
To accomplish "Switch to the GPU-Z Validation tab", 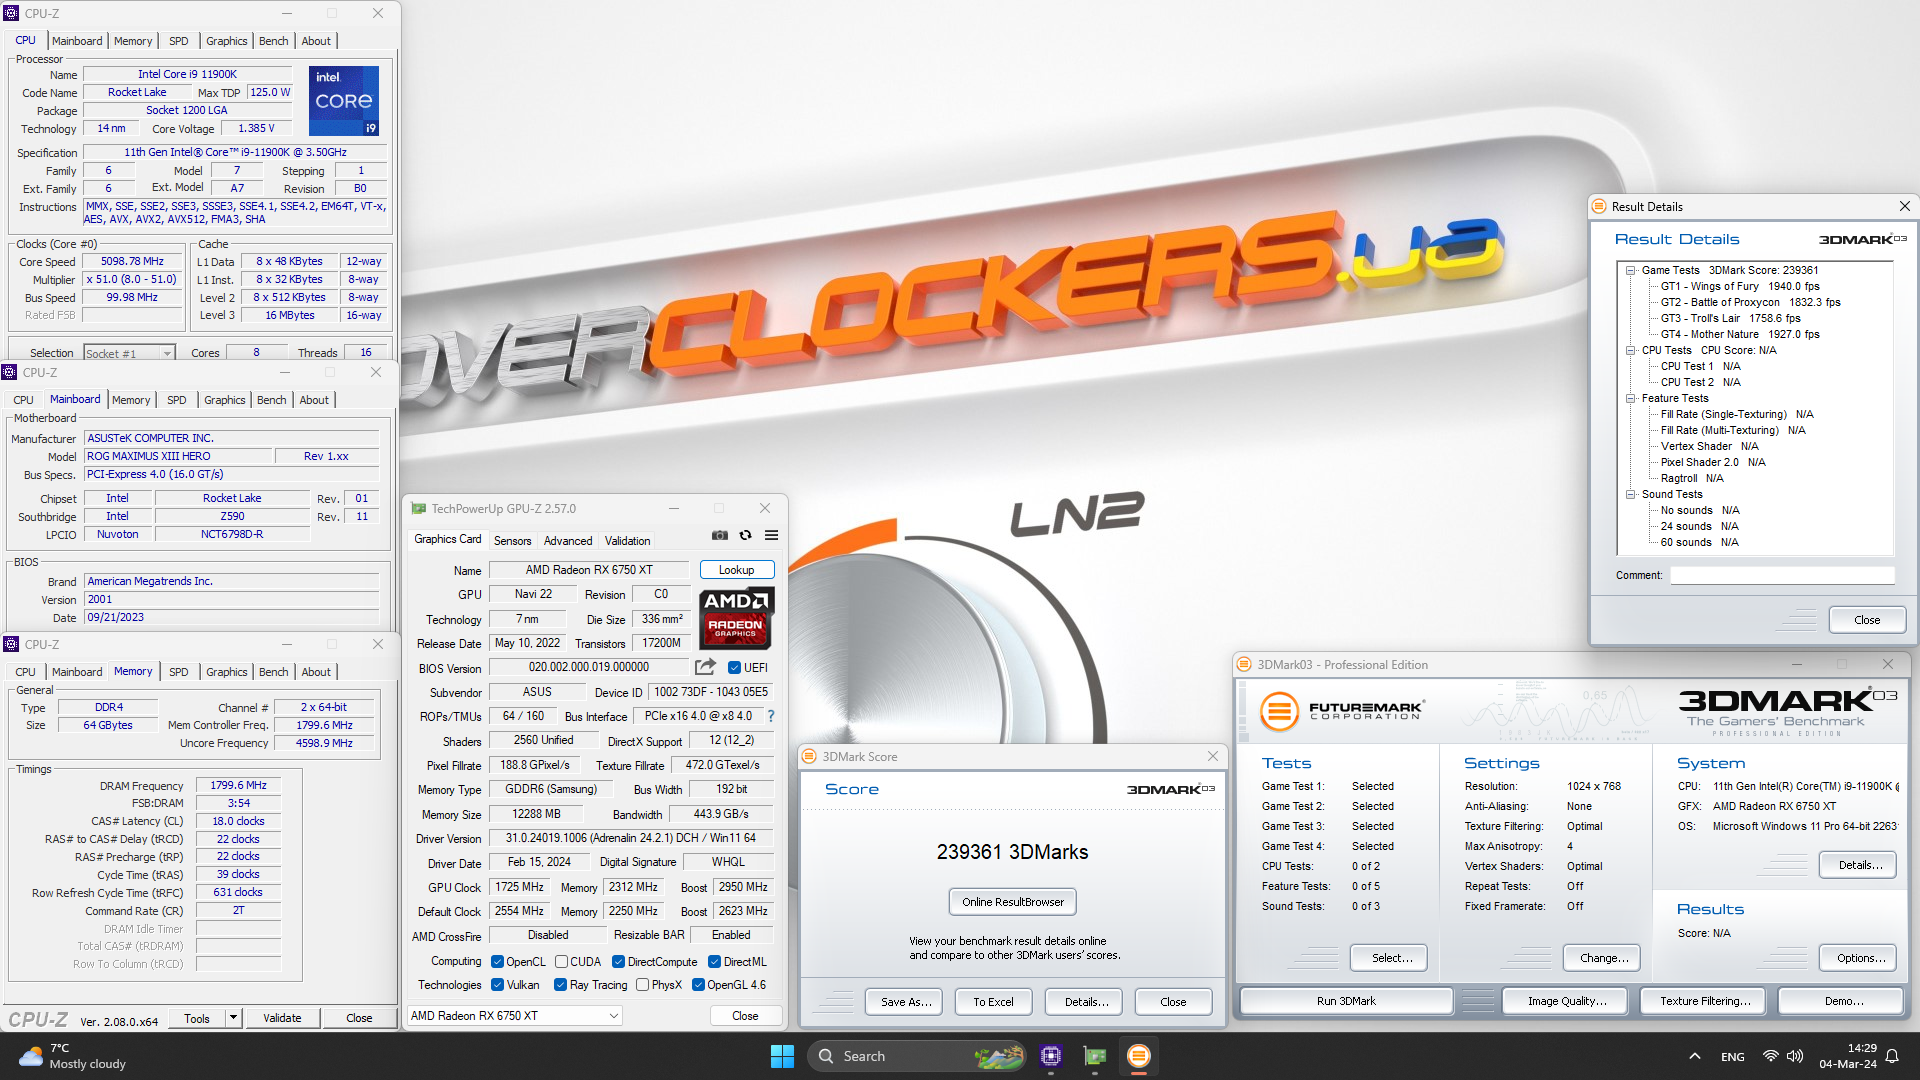I will click(627, 541).
